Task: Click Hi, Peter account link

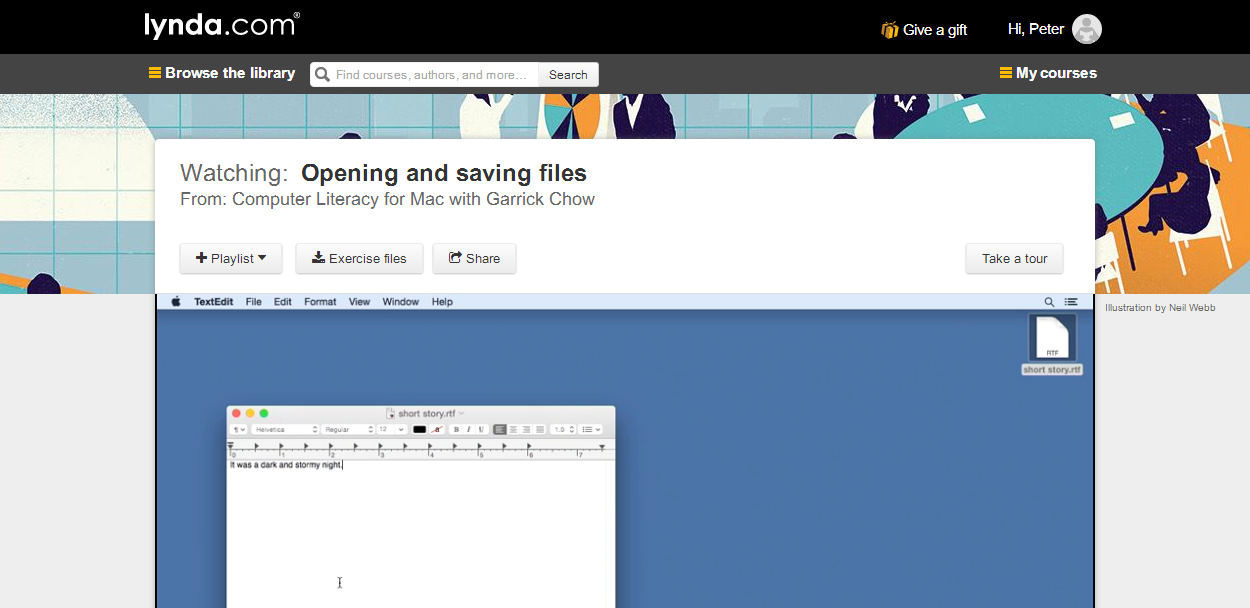Action: [x=1036, y=29]
